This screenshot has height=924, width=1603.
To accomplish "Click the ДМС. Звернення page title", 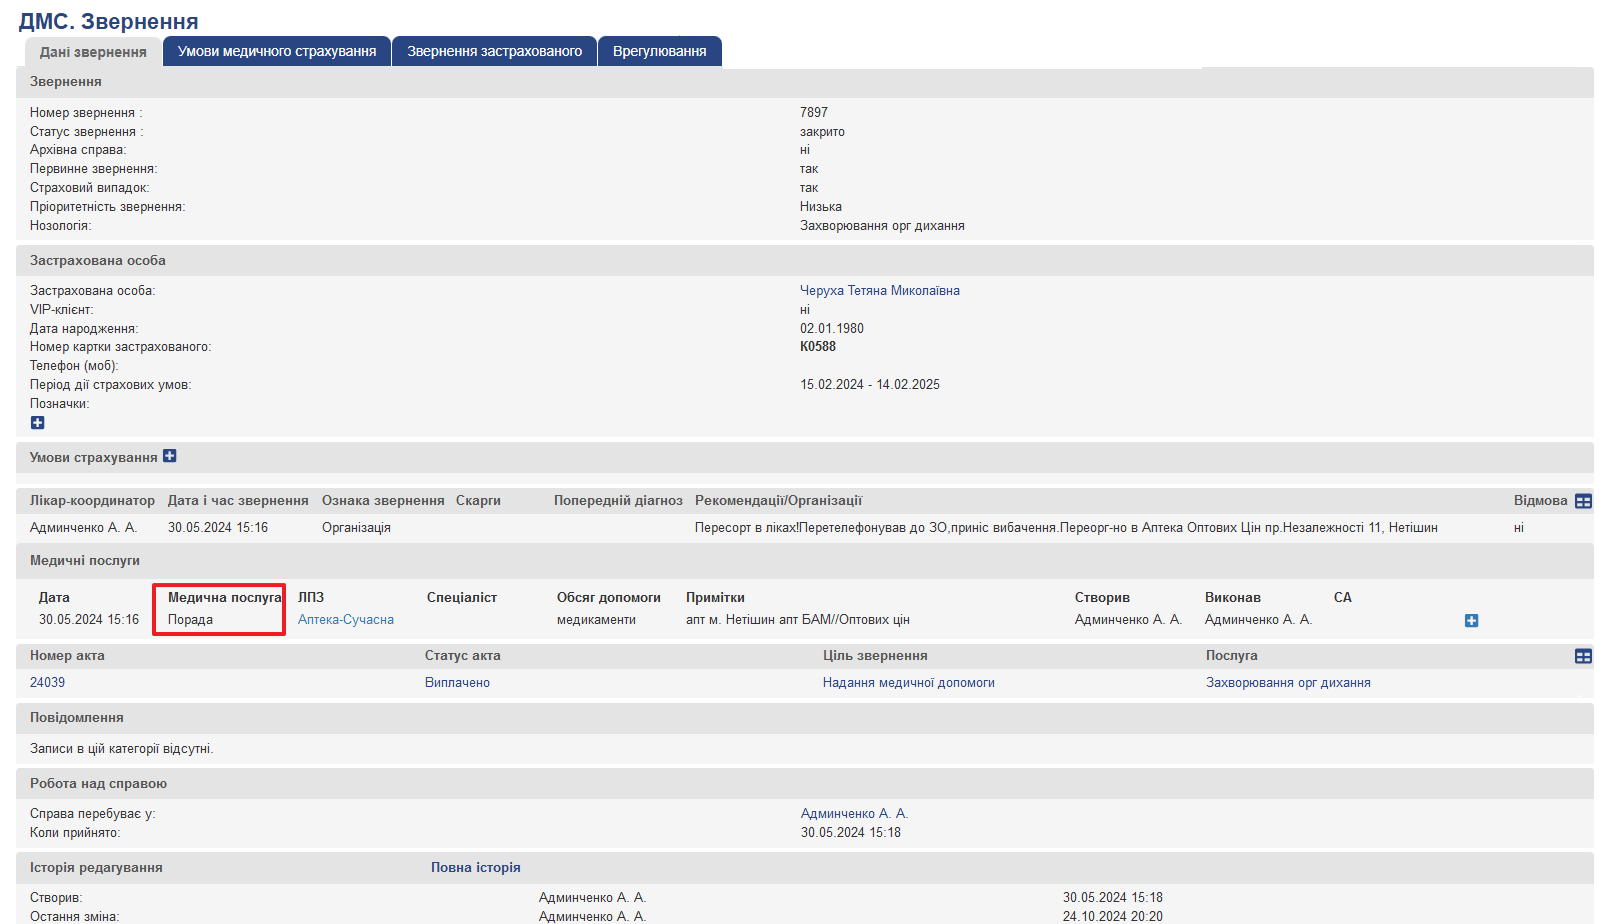I will pos(108,21).
